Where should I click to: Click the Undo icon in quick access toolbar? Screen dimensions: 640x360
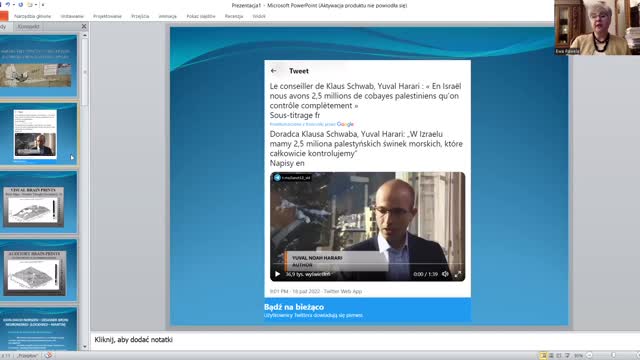tap(8, 5)
